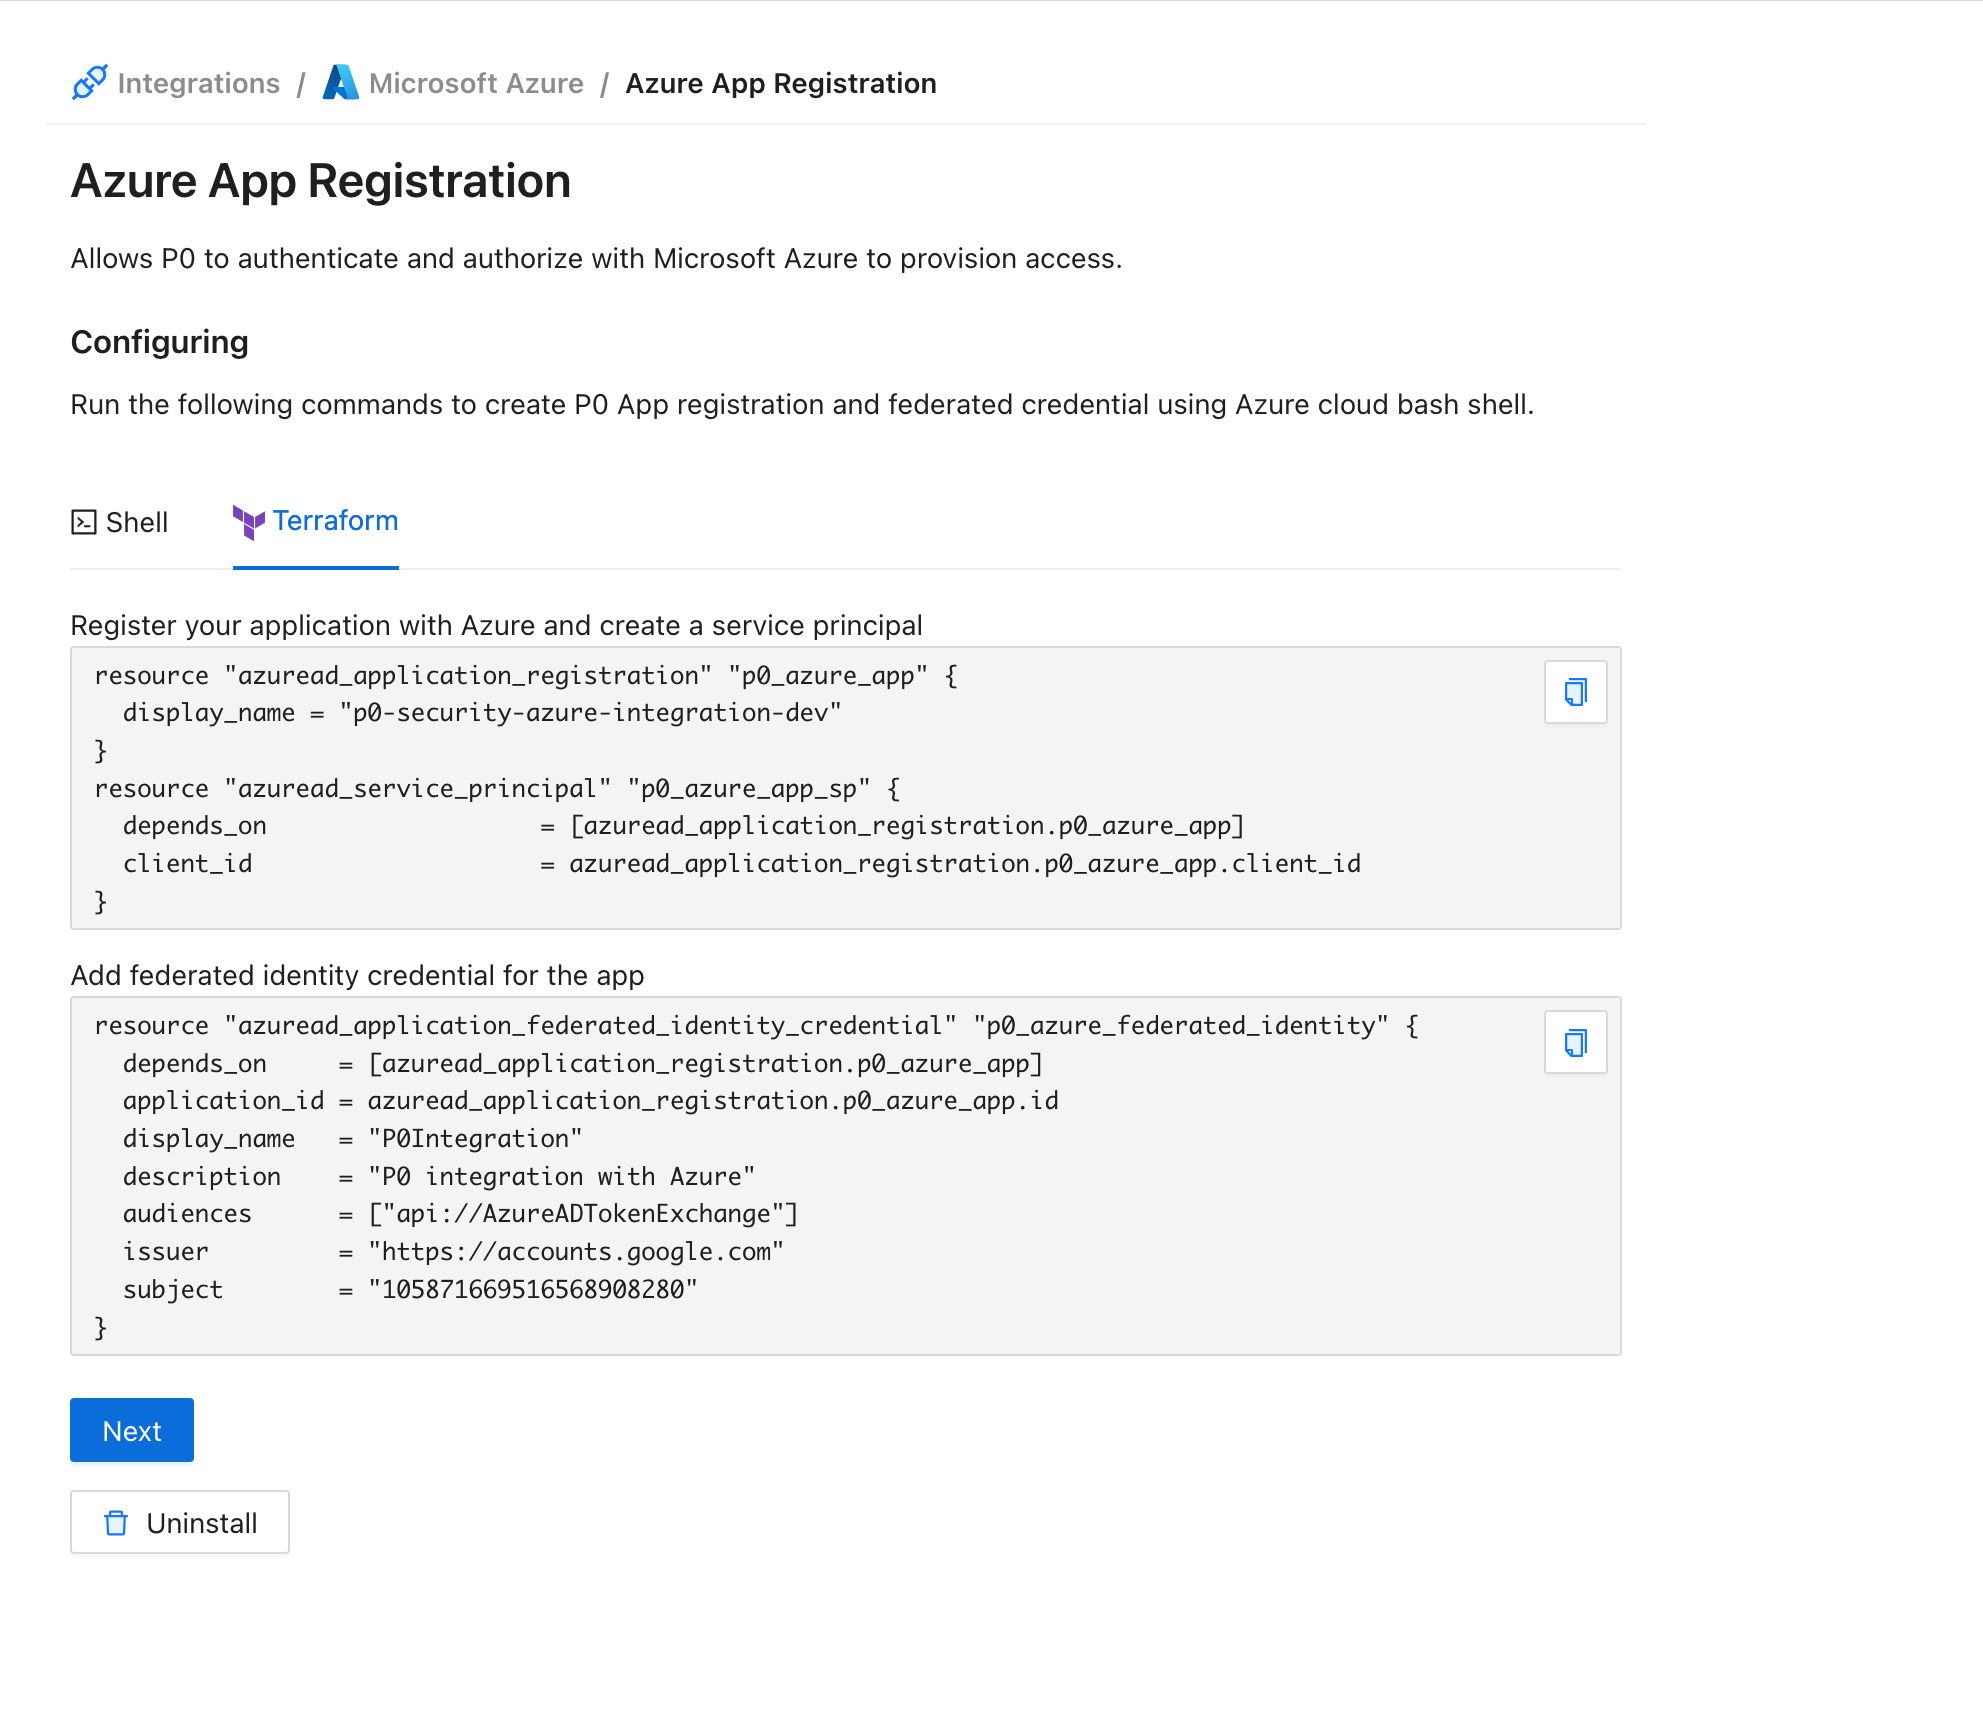
Task: Click the Shell terminal icon
Action: [x=84, y=522]
